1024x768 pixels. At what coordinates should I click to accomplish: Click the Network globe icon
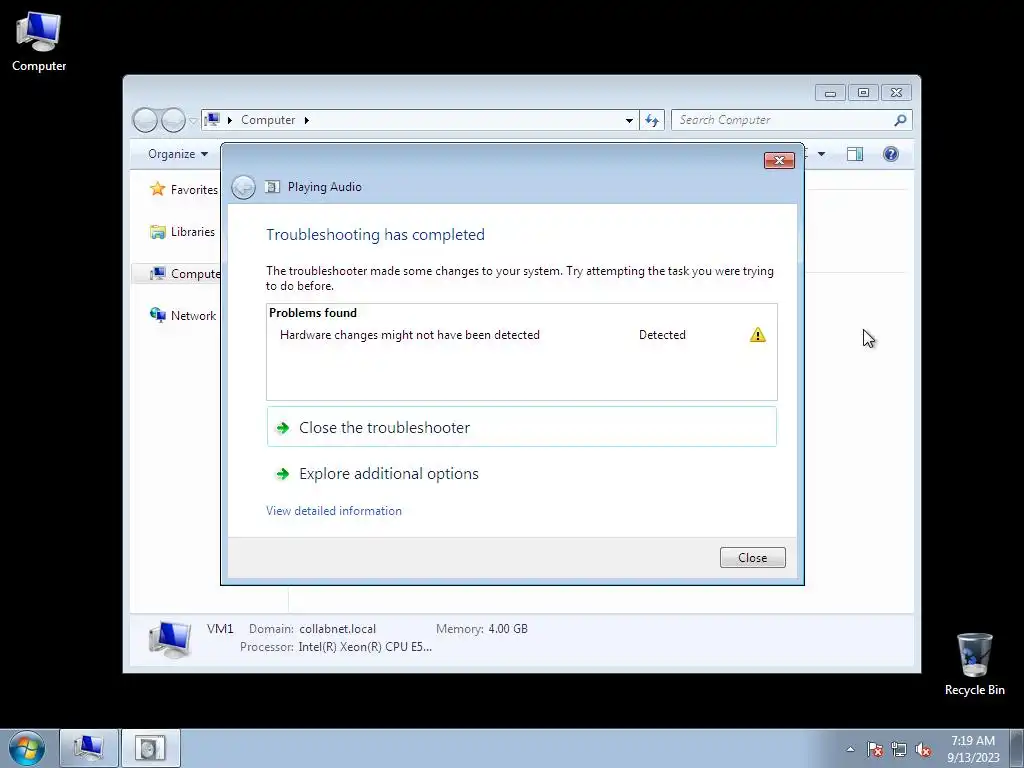[x=157, y=315]
